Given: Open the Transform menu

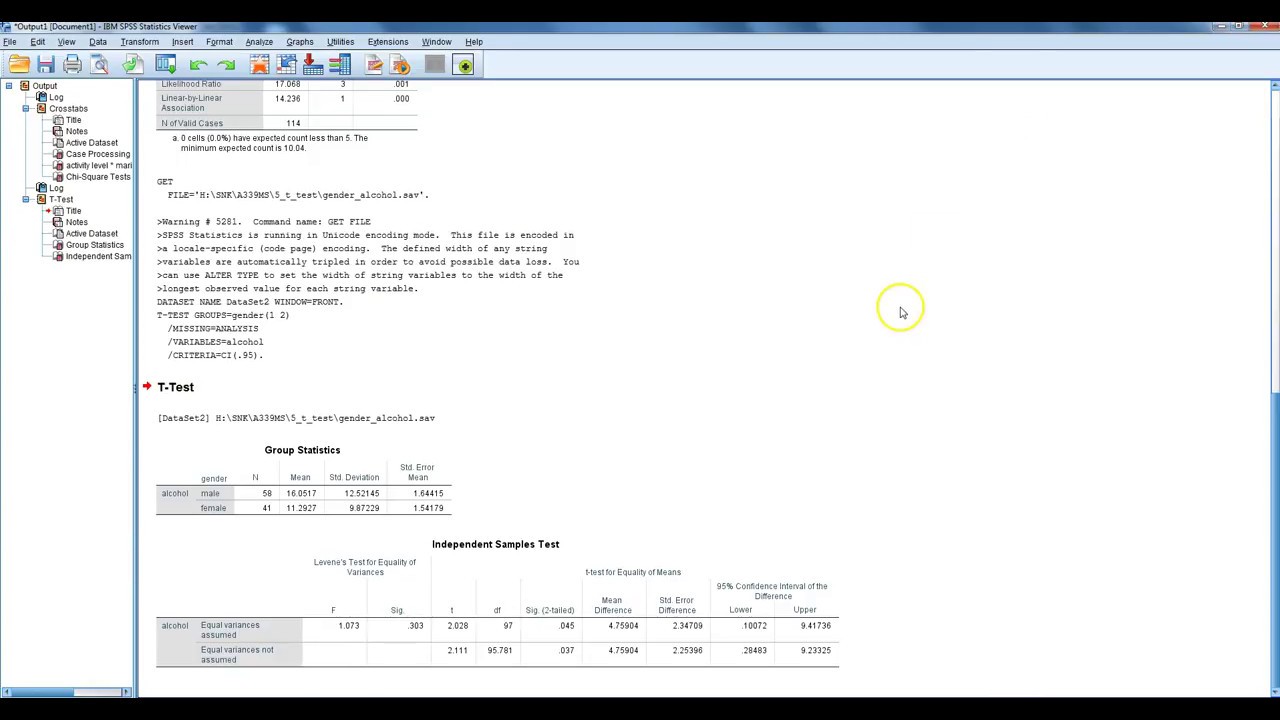Looking at the screenshot, I should (x=139, y=42).
